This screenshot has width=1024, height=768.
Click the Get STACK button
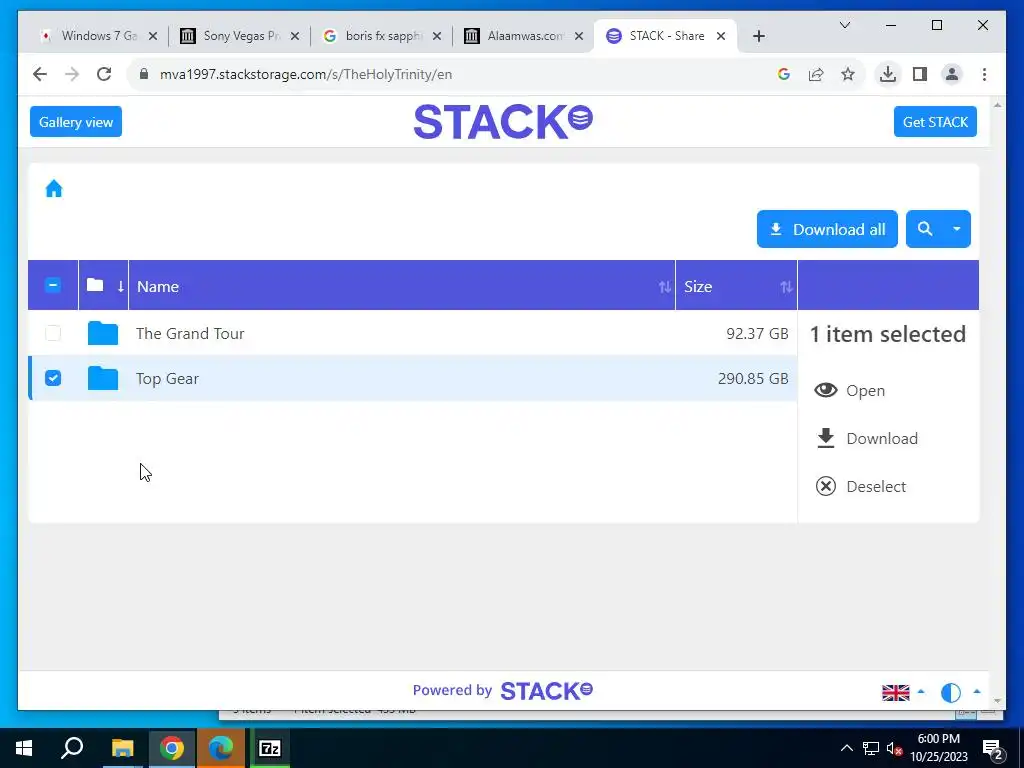click(935, 121)
